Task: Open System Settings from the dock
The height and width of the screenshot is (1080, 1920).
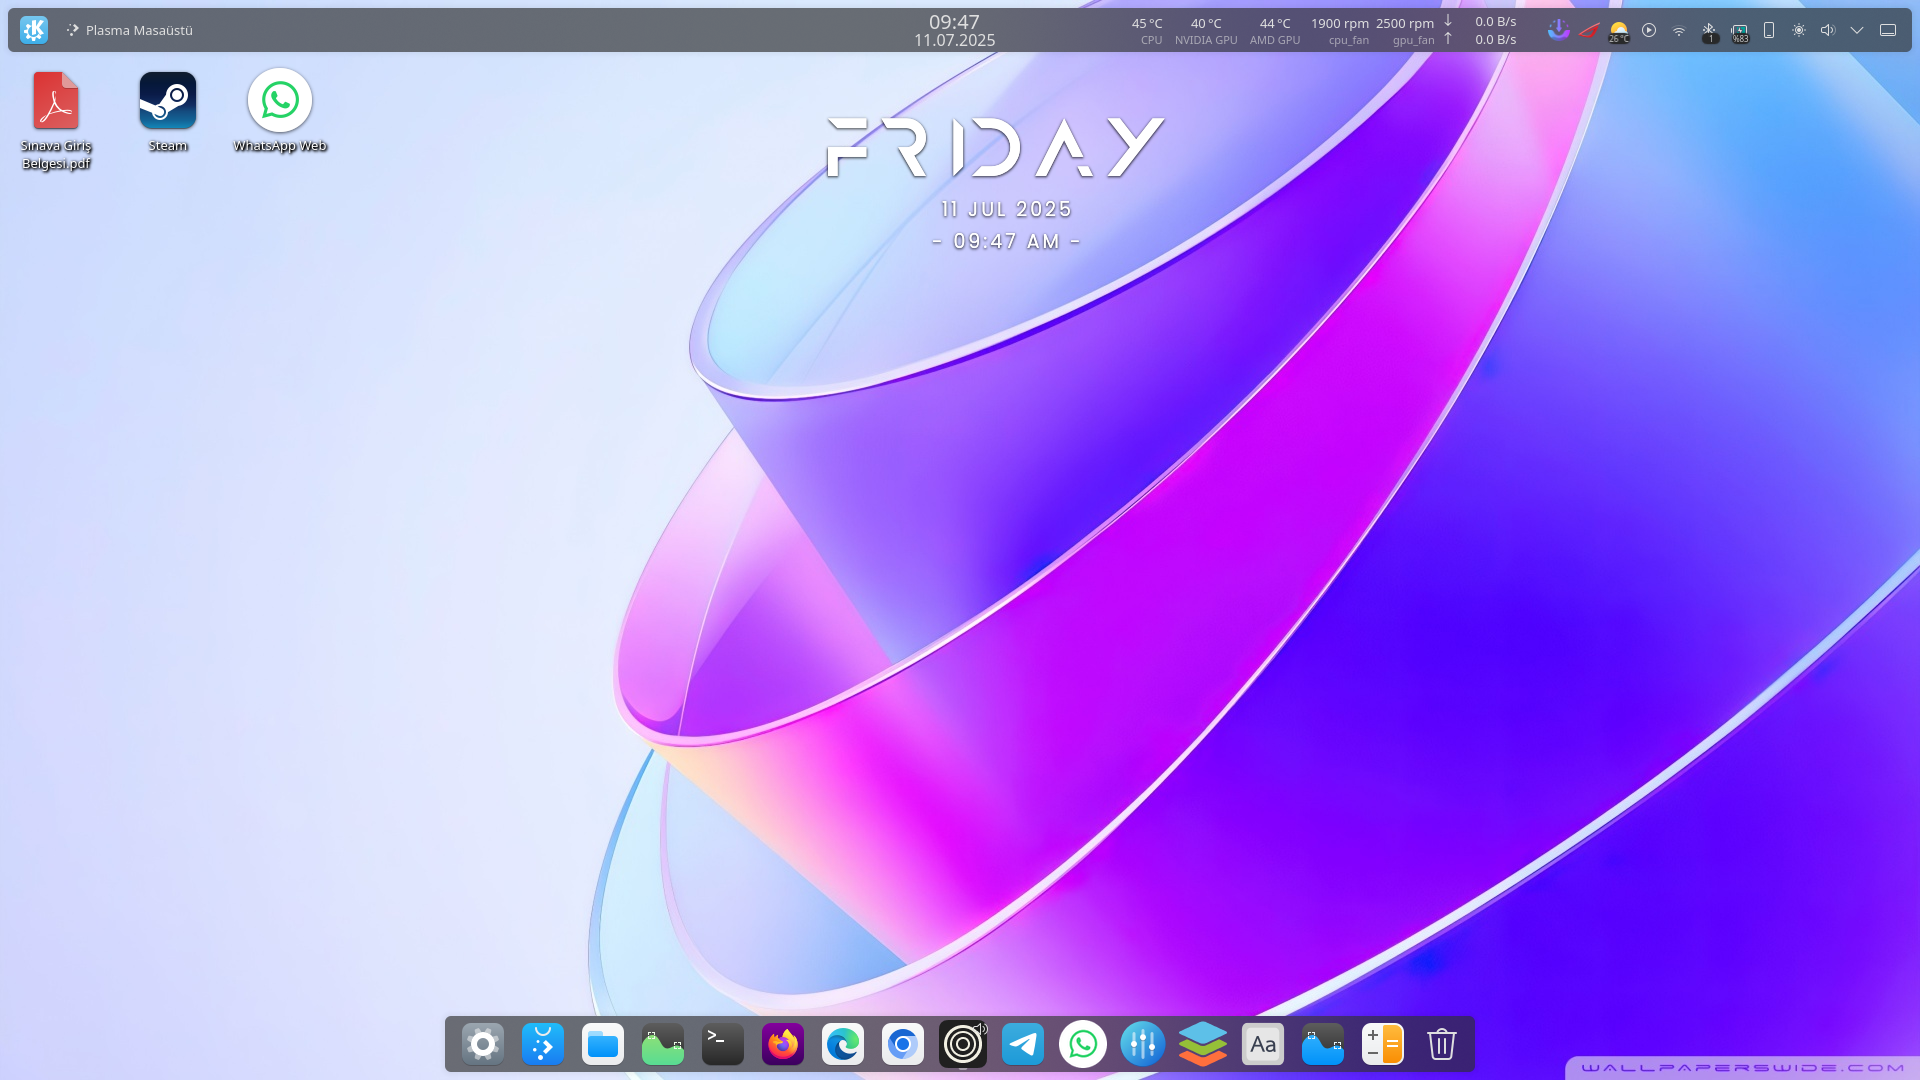Action: pyautogui.click(x=483, y=1044)
